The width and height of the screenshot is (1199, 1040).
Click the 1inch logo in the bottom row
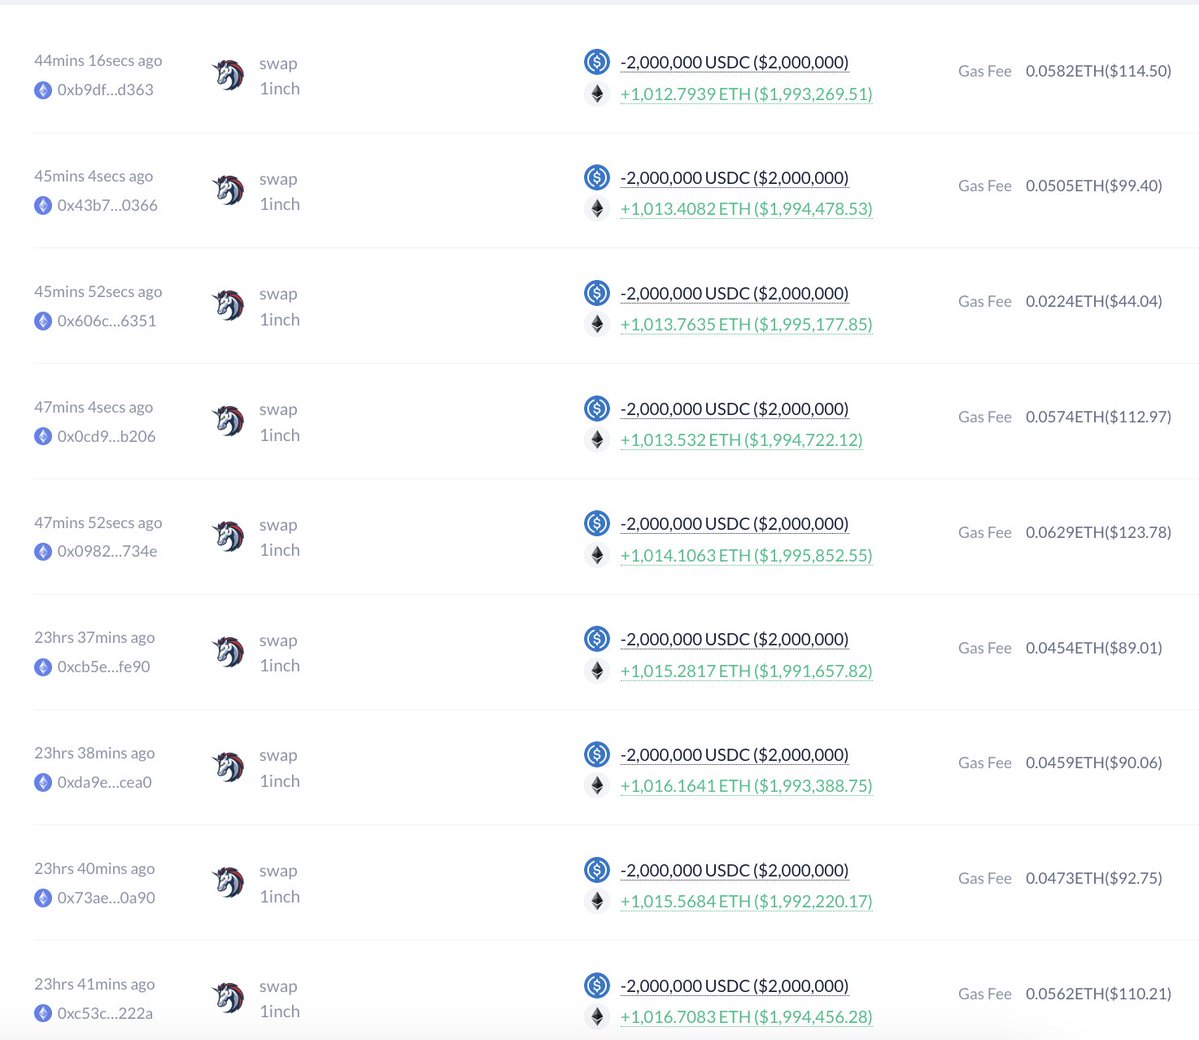tap(228, 997)
